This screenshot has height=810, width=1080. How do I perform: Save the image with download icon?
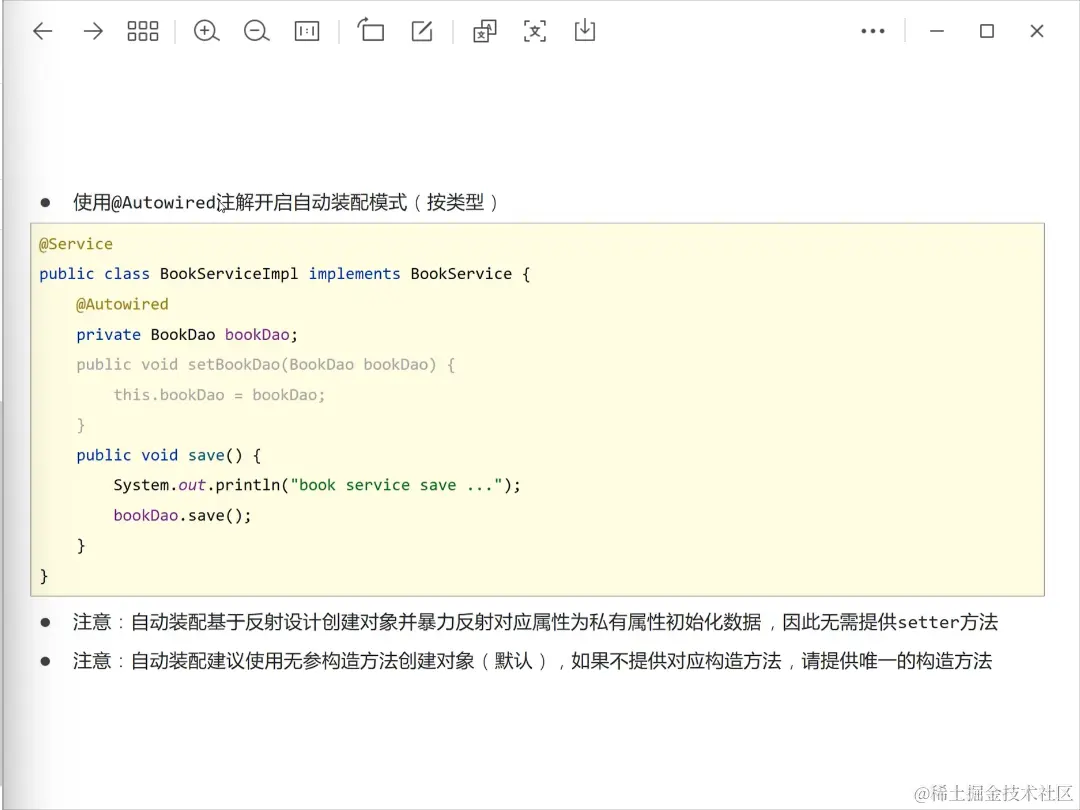click(x=585, y=30)
